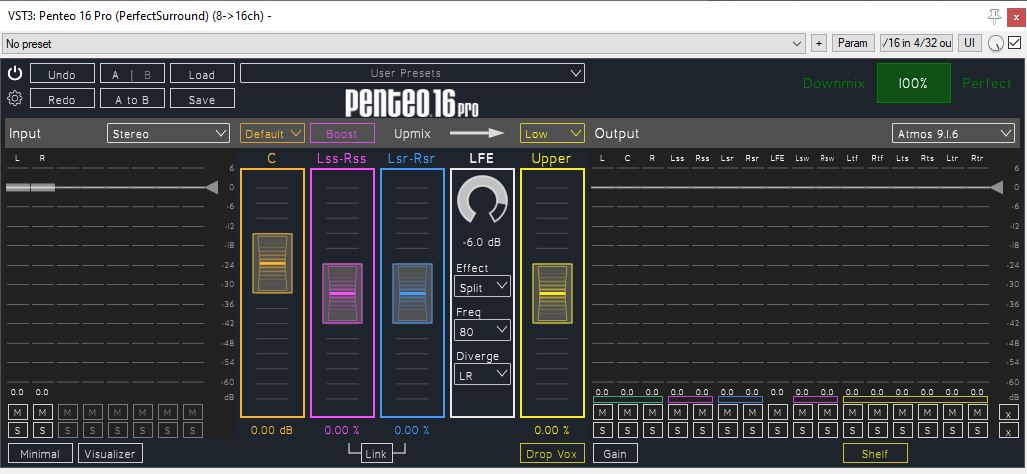Viewport: 1027px width, 474px height.
Task: Open the Input Stereo format dropdown
Action: tap(169, 133)
